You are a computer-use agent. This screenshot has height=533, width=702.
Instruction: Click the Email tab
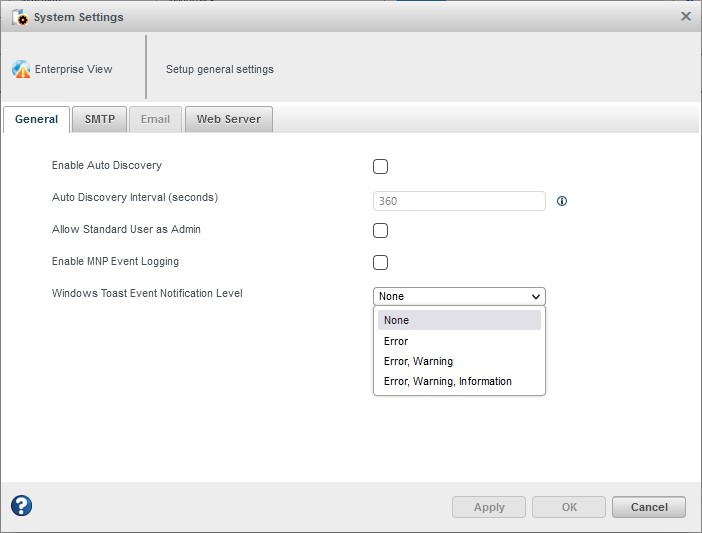click(155, 119)
